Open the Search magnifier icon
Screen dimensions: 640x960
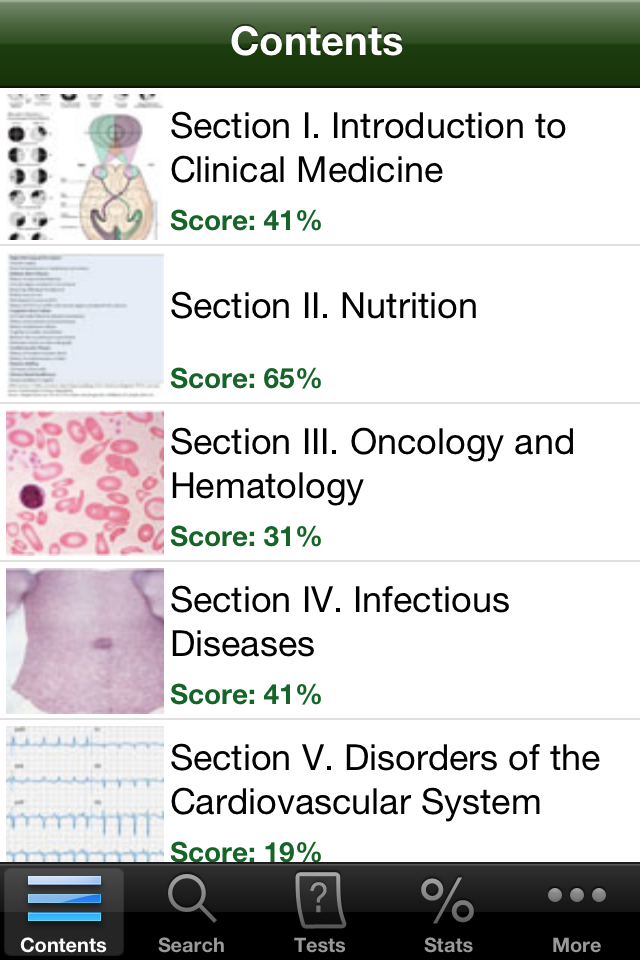pos(191,898)
